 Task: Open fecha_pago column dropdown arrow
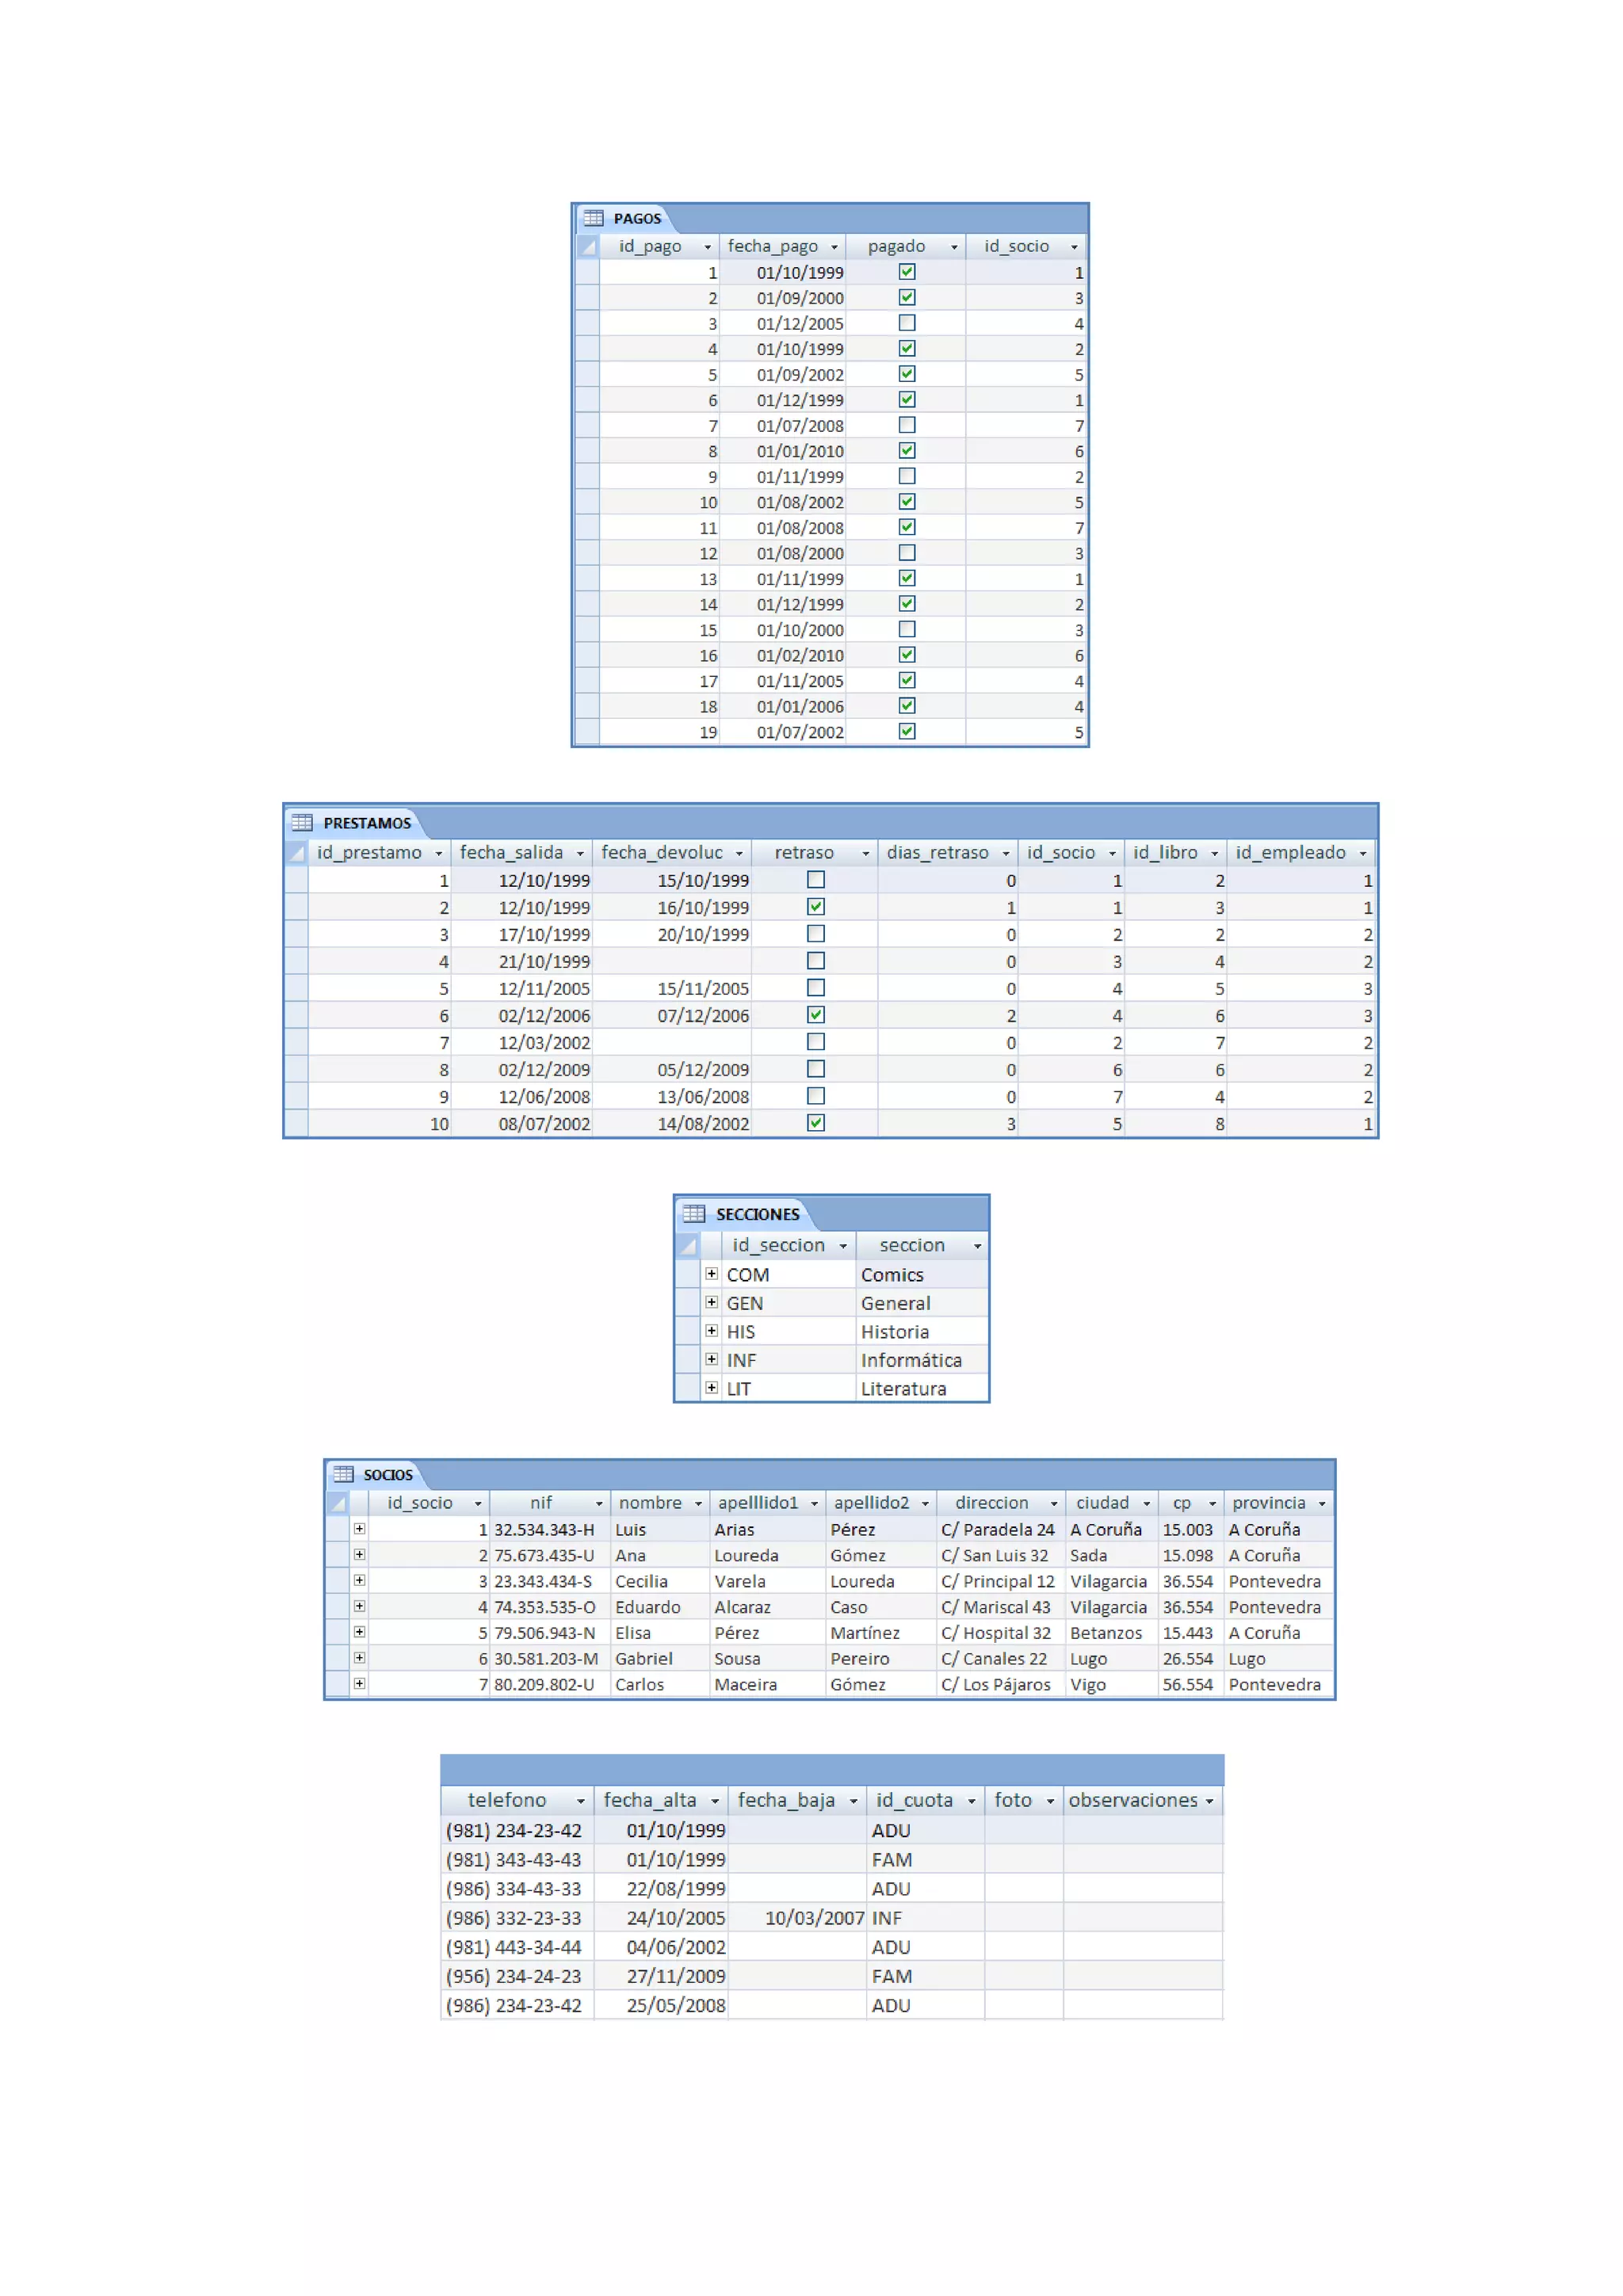834,247
